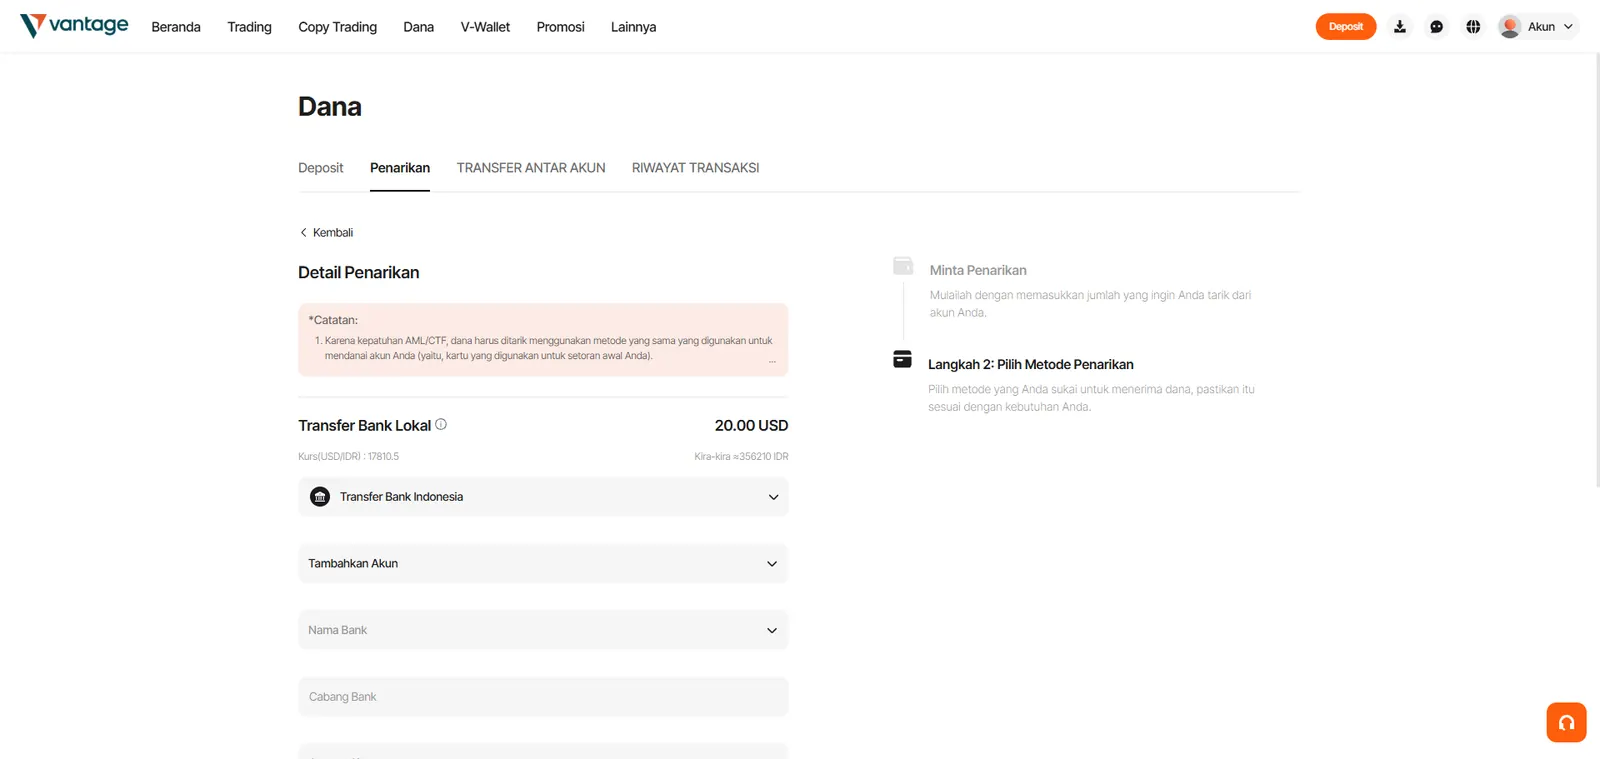Click the 20.00 USD amount
The image size is (1600, 759).
[x=751, y=425]
